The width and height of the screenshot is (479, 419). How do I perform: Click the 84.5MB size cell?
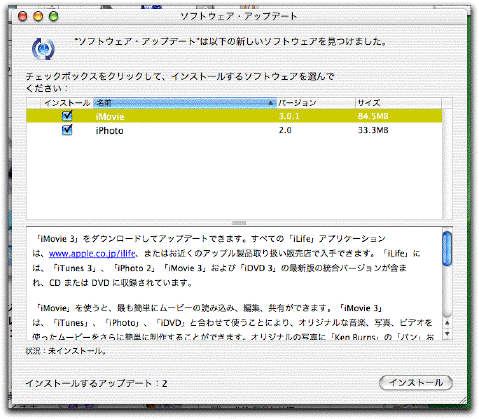pos(373,116)
